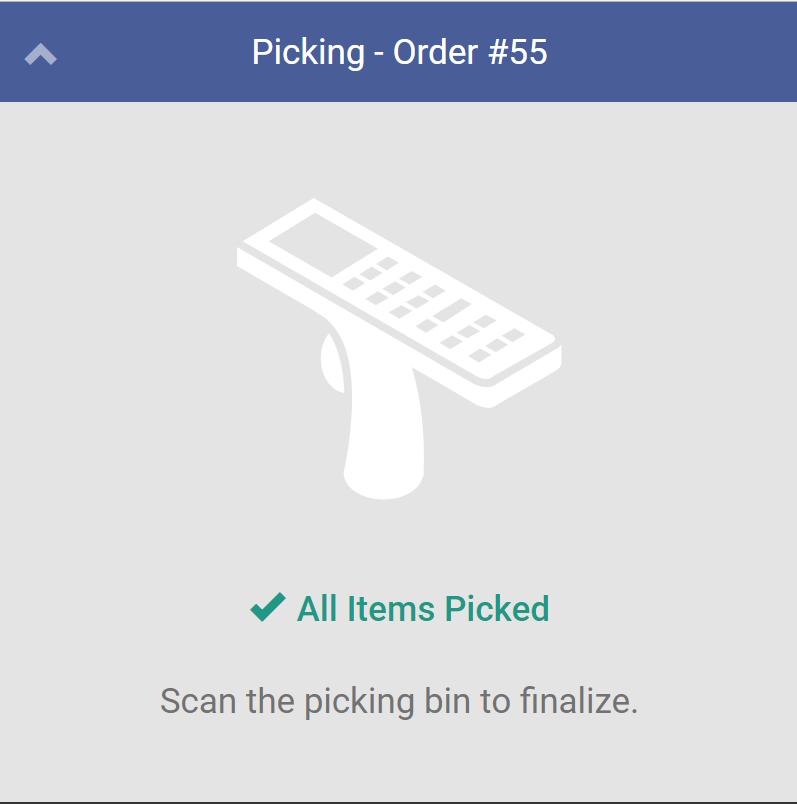The width and height of the screenshot is (797, 804).
Task: Click the word "Picking" in the header bar
Action: 308,52
